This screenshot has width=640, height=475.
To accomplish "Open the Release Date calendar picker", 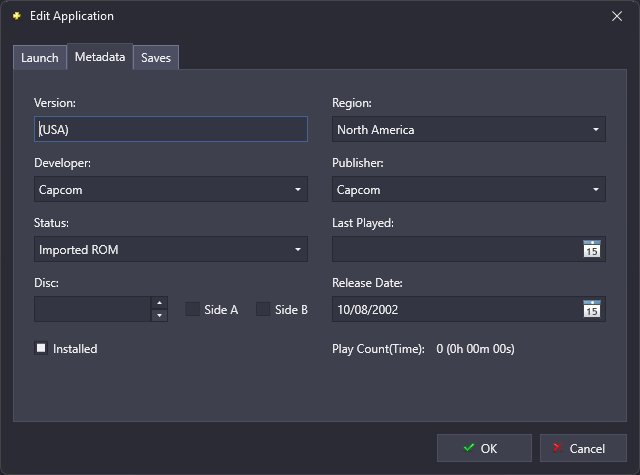I will [592, 309].
